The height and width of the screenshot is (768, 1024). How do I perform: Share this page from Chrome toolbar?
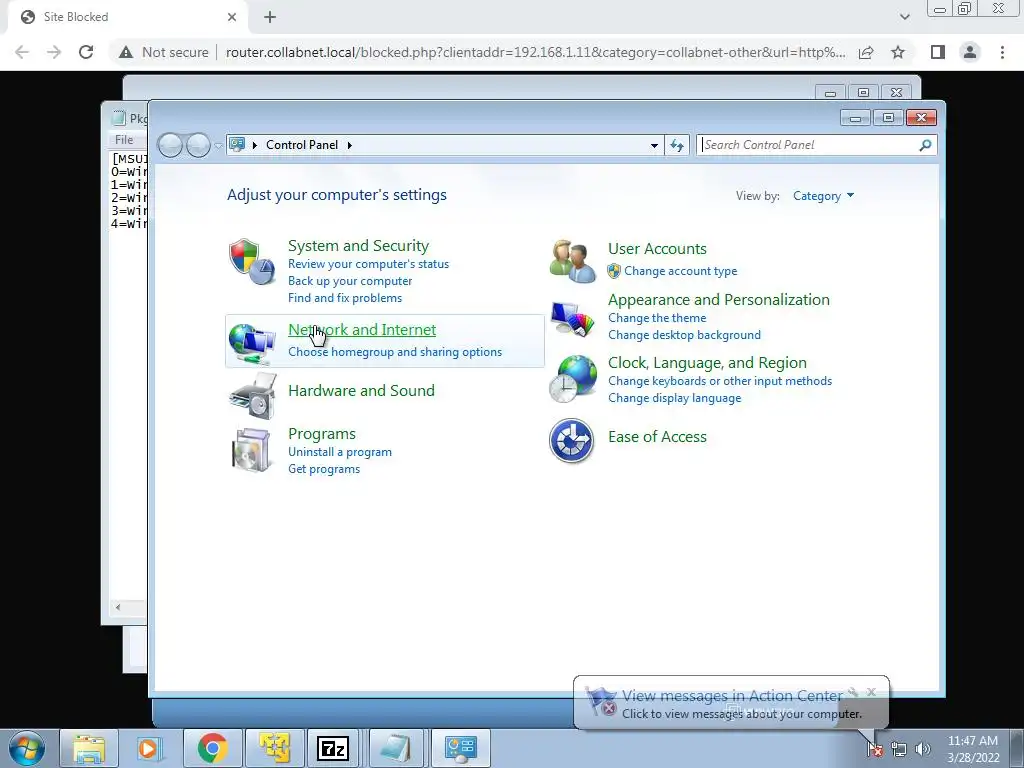[866, 52]
